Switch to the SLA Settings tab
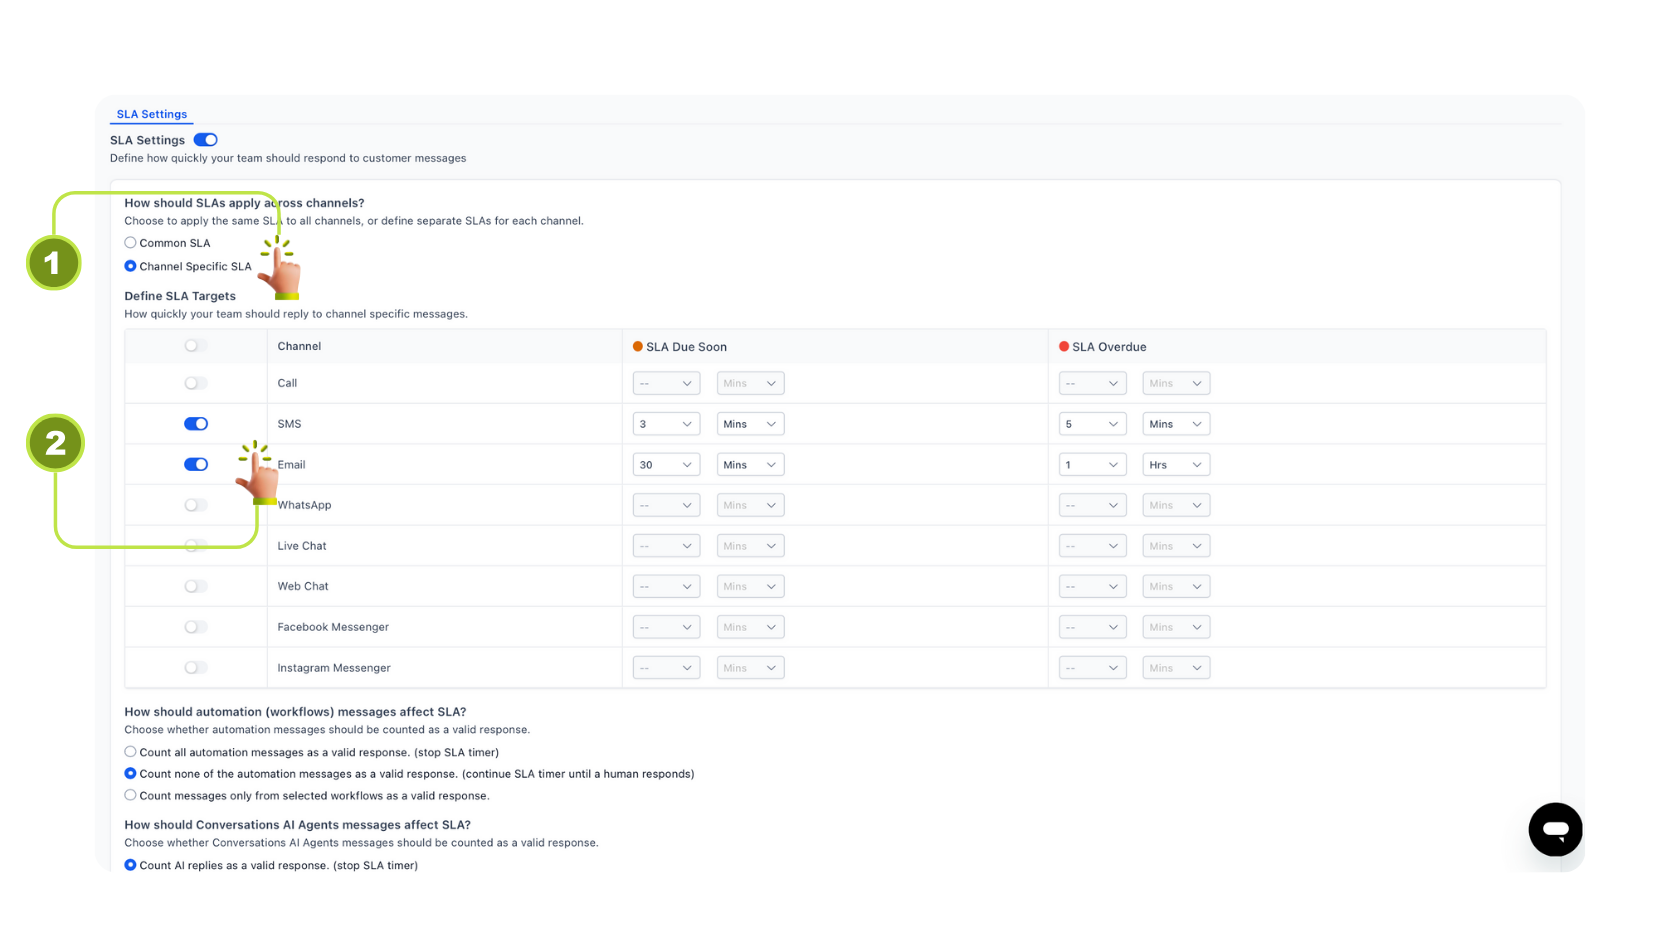 click(152, 114)
